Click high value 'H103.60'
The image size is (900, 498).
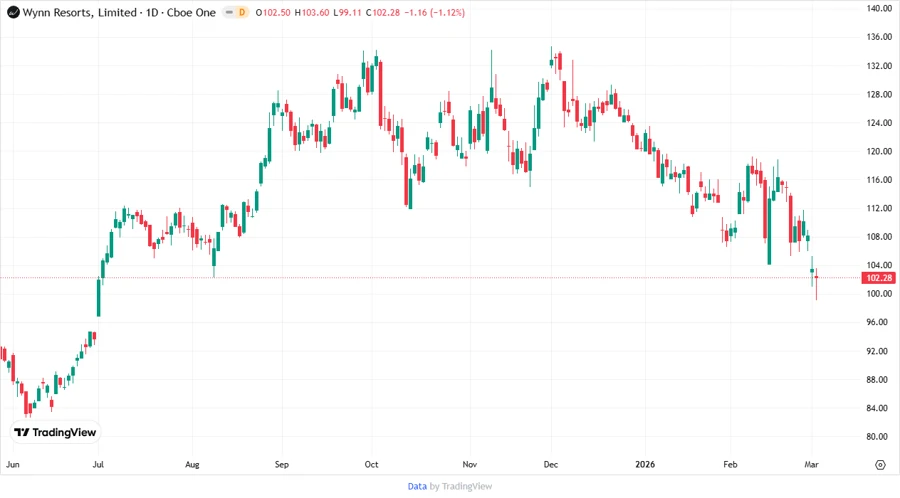point(312,12)
